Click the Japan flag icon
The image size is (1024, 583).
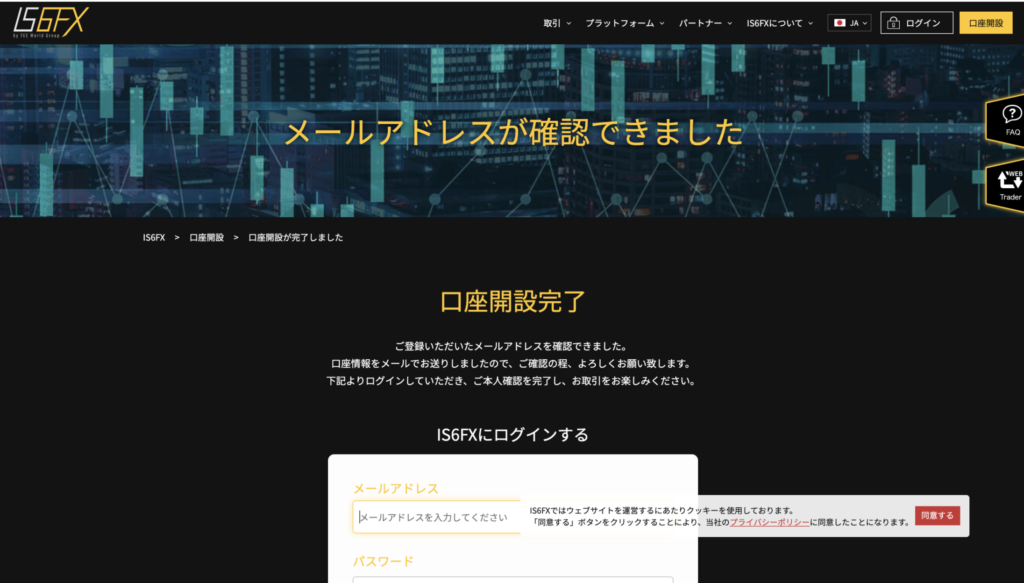840,23
